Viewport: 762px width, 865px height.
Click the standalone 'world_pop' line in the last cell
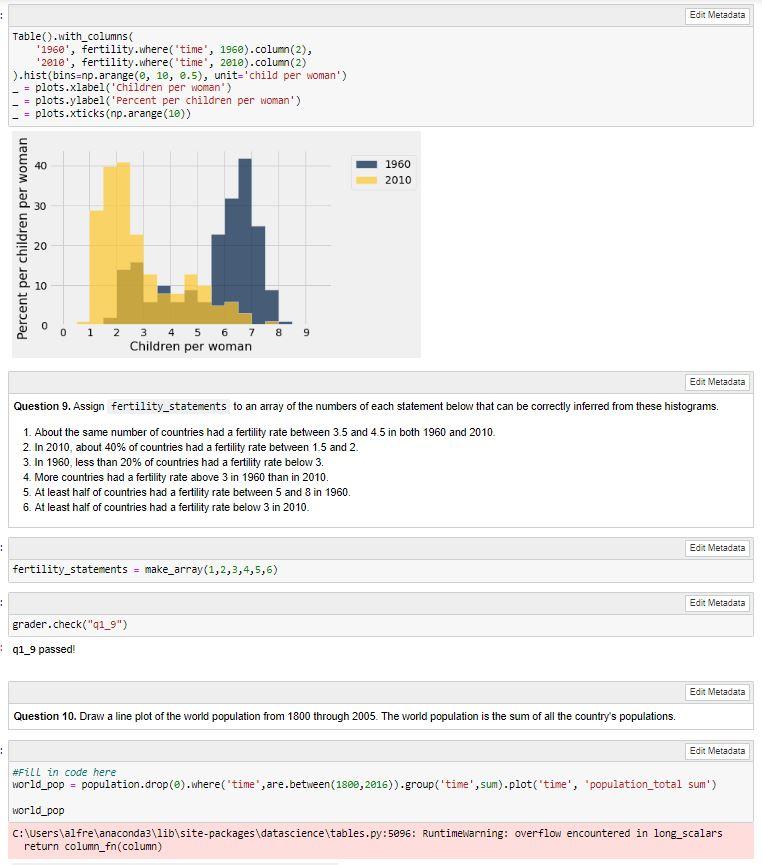(38, 810)
